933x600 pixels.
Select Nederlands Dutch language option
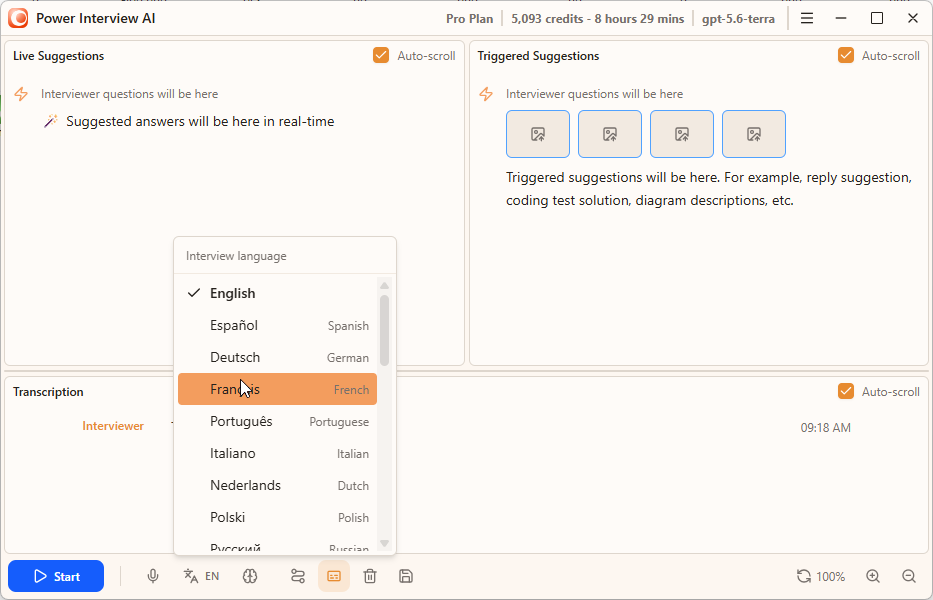tap(277, 486)
